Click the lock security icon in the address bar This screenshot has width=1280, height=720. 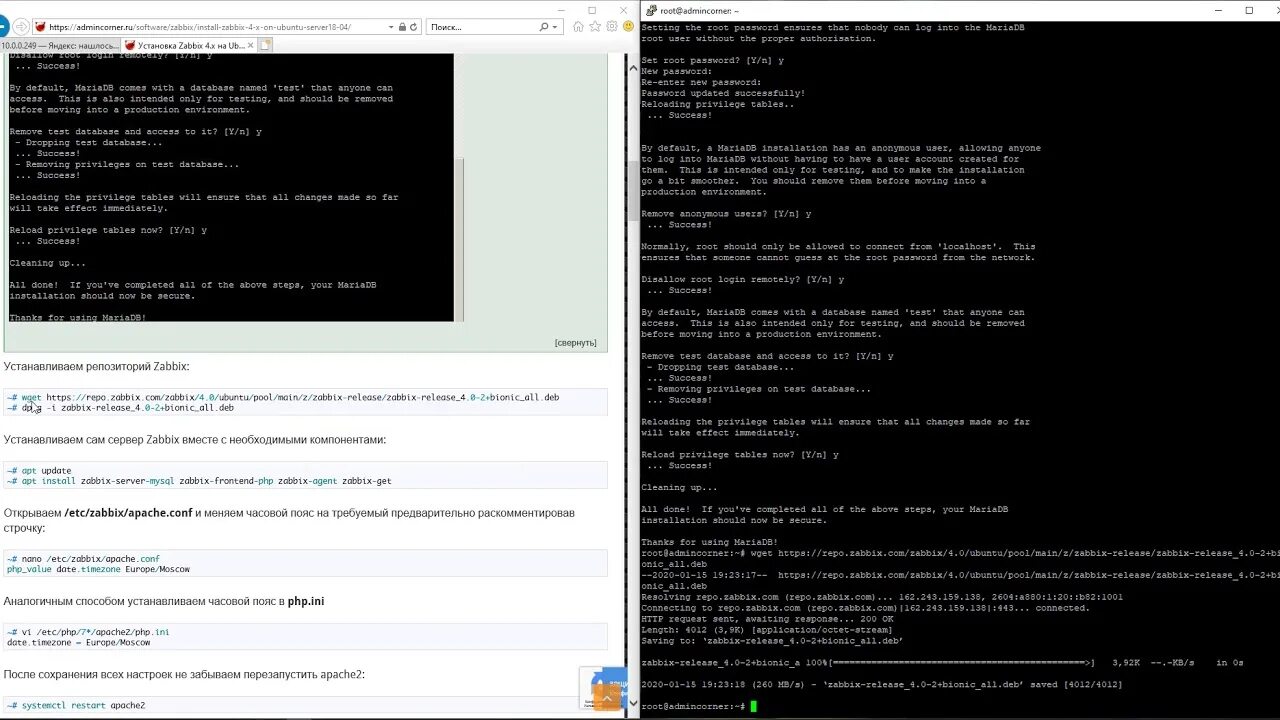tap(402, 27)
